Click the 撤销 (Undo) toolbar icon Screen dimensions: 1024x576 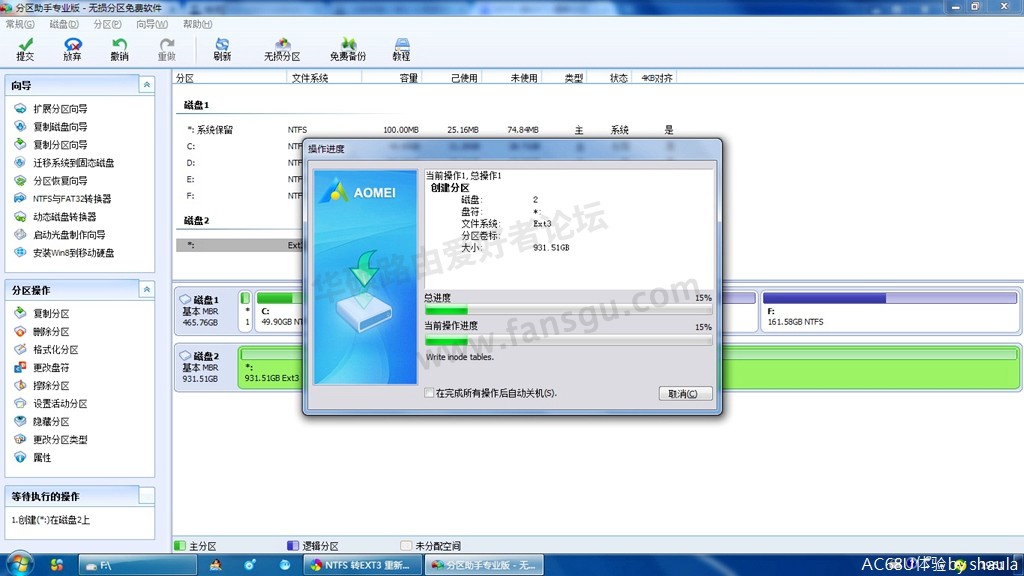click(x=119, y=49)
